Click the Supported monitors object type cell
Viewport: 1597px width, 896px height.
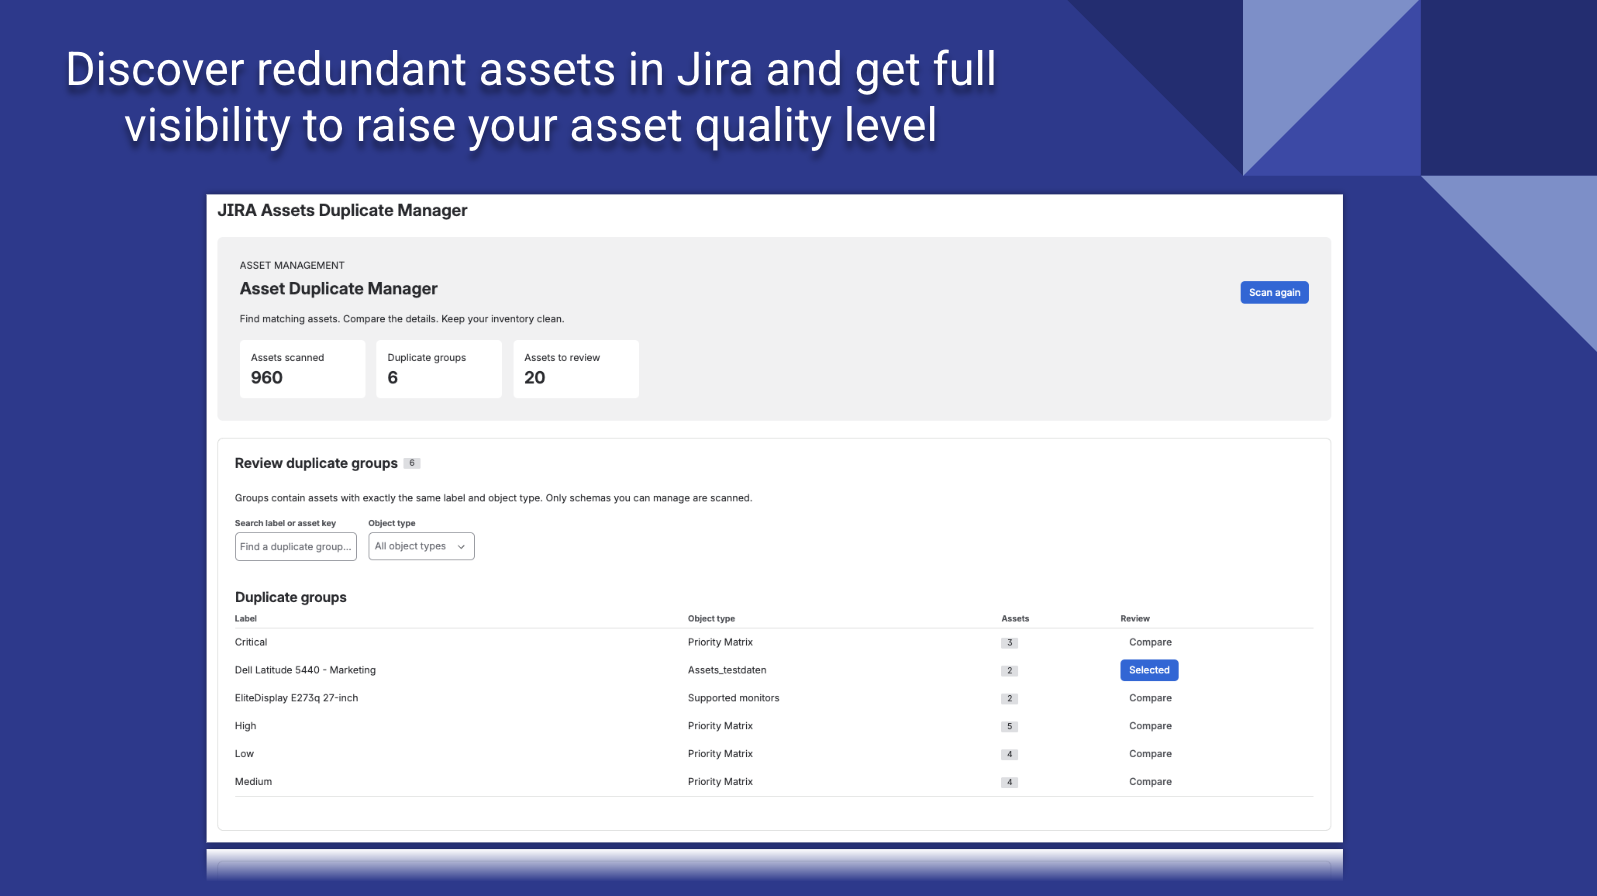[733, 698]
